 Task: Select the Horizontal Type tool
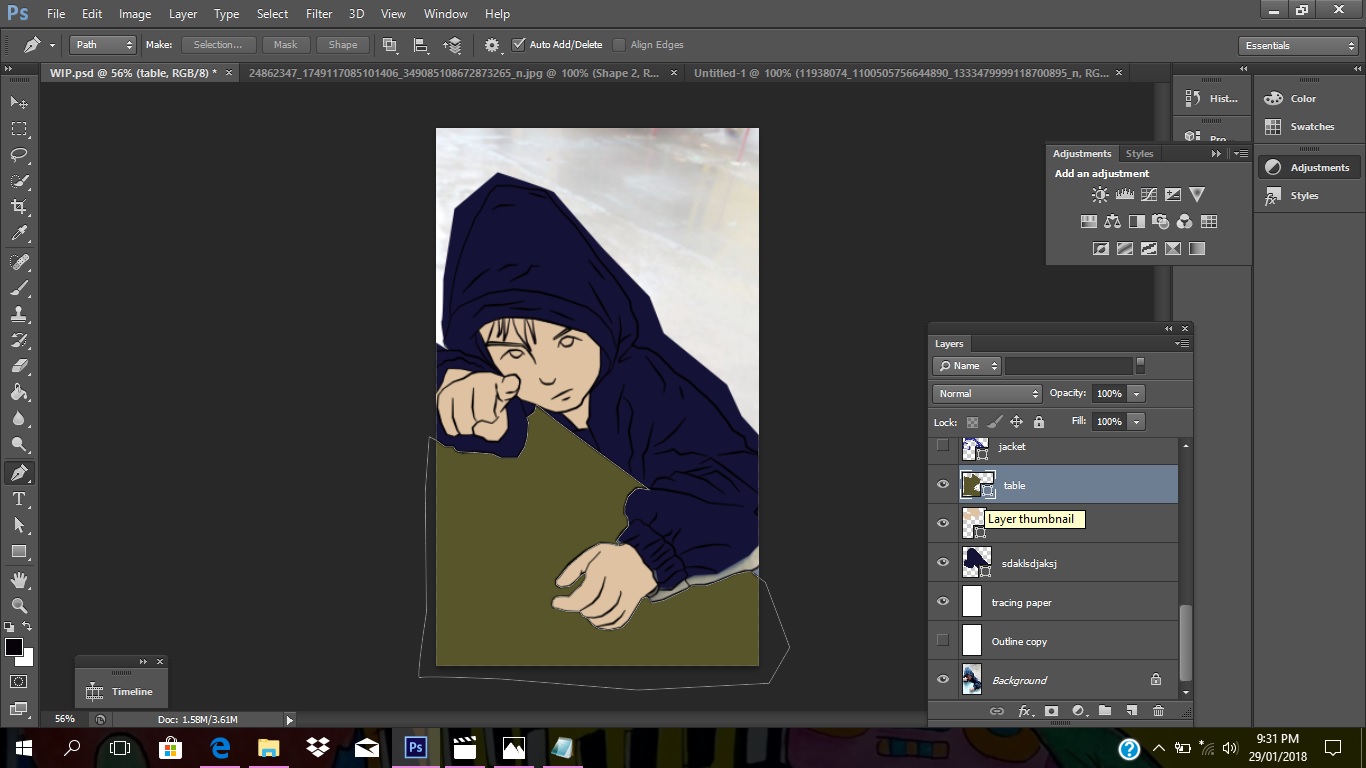coord(19,499)
